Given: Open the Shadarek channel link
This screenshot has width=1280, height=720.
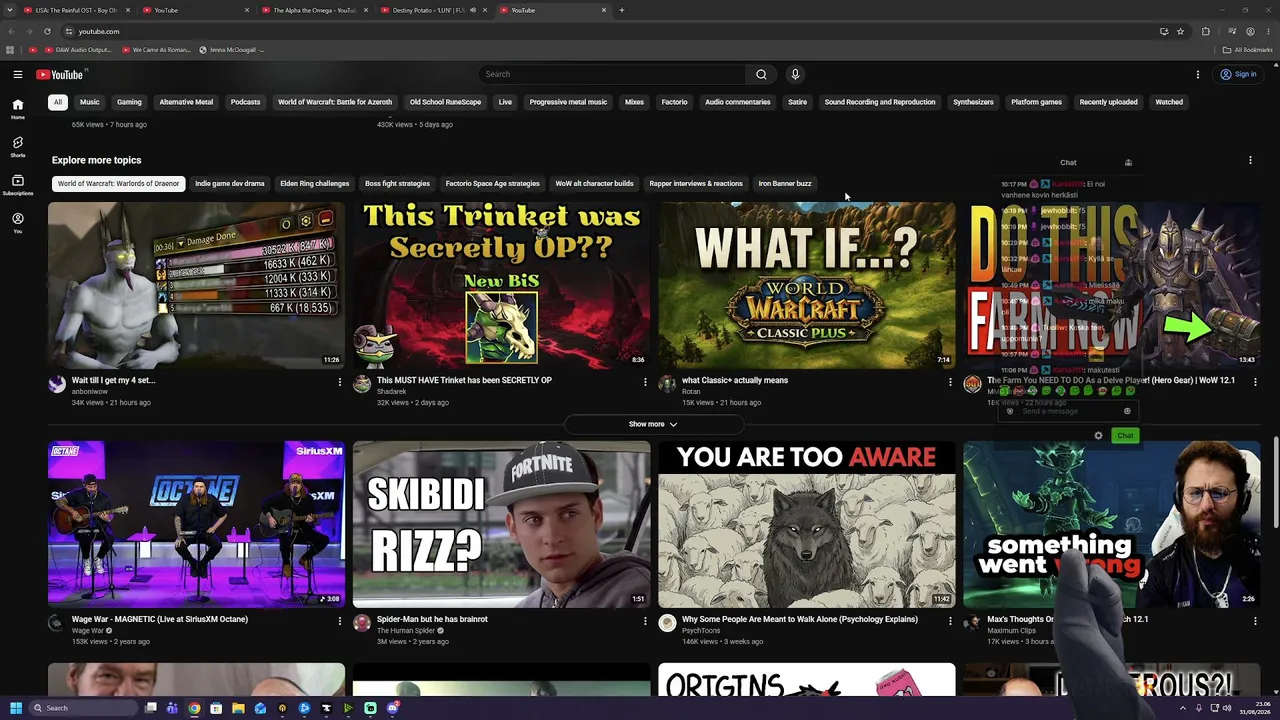Looking at the screenshot, I should (x=392, y=391).
